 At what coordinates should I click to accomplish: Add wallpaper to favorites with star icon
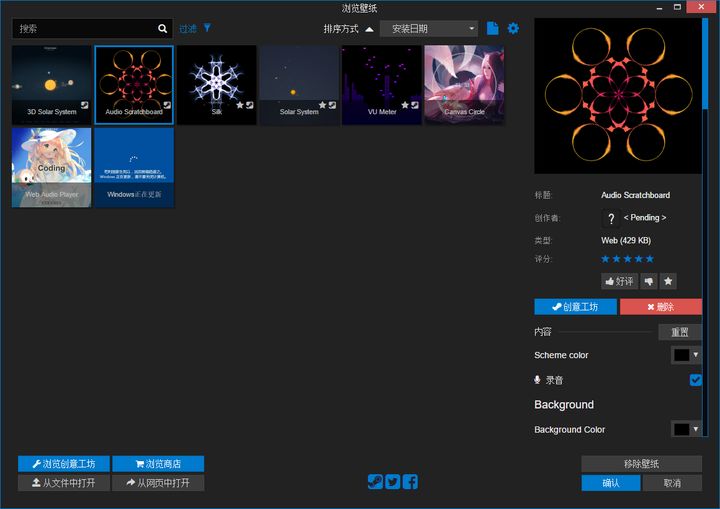(668, 281)
